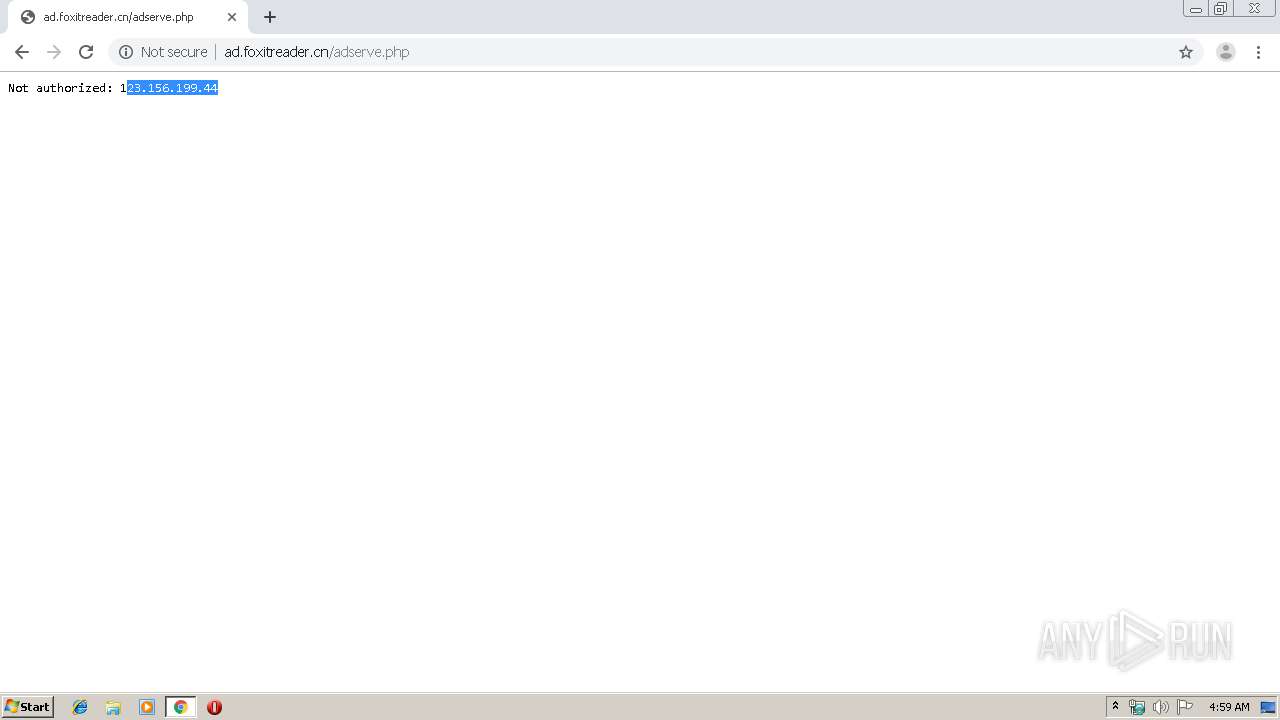Select the ad.foxitreader.cn/adserve.php tab
This screenshot has height=720, width=1280.
pos(127,17)
